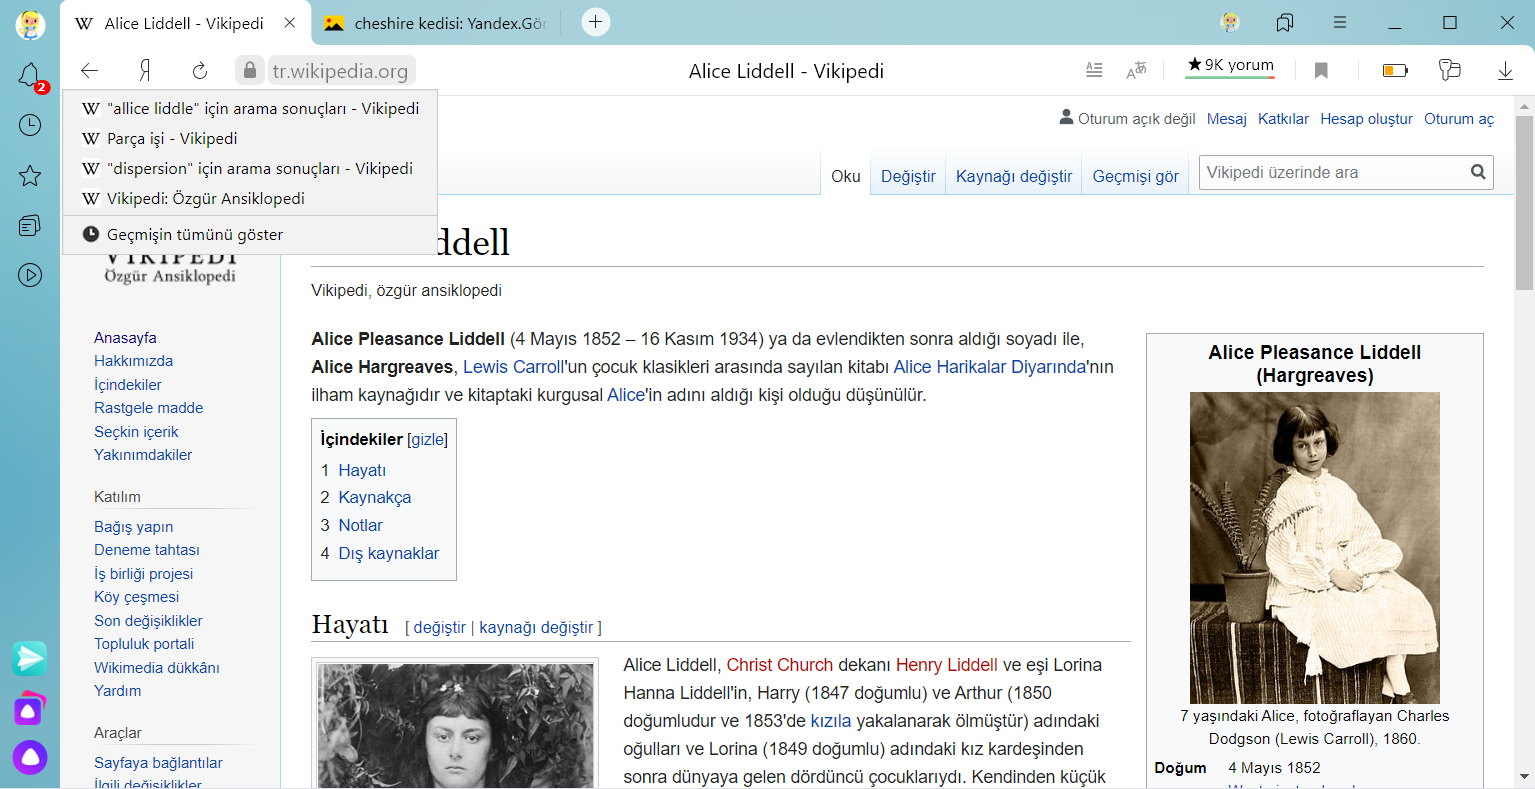1535x789 pixels.
Task: Open the downloads icon
Action: [1505, 70]
